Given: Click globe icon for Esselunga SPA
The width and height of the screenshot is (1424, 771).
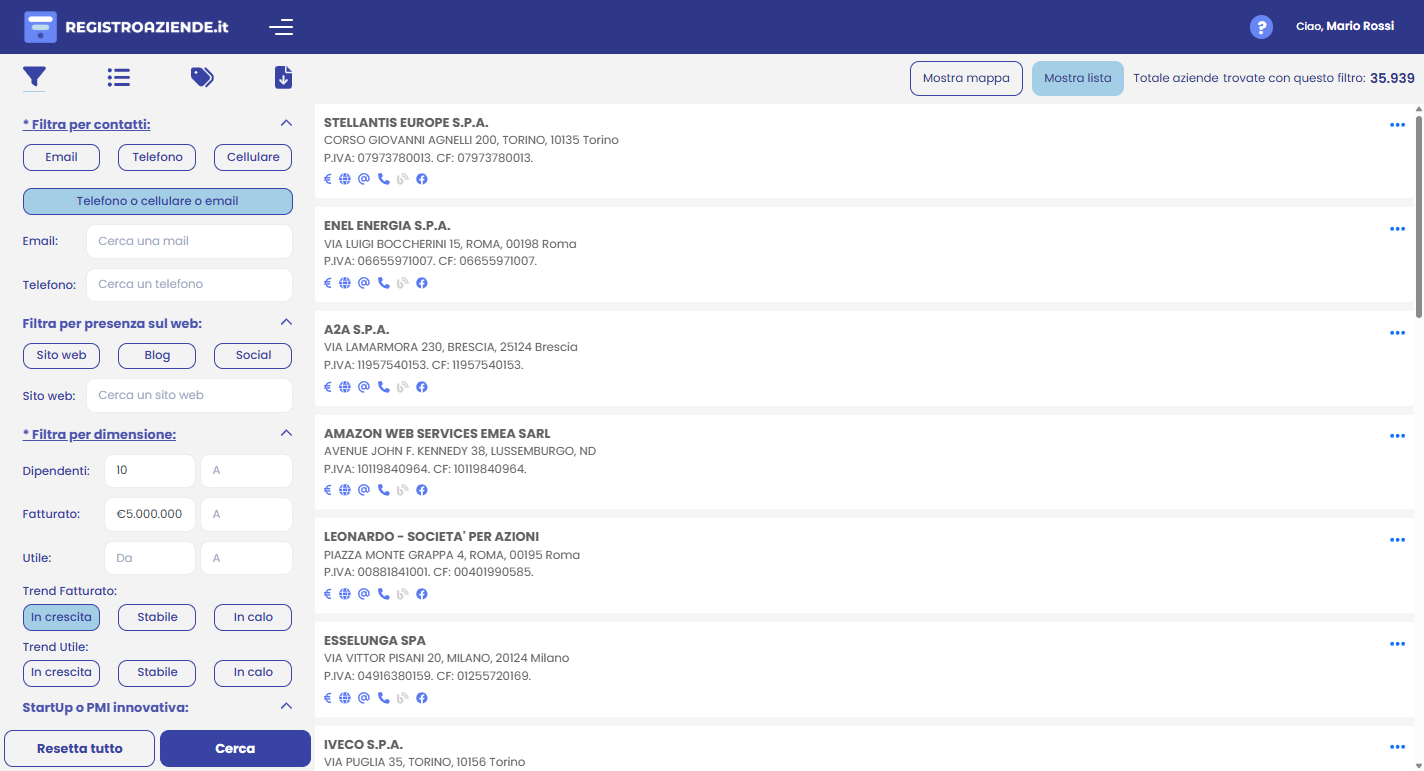Looking at the screenshot, I should [x=345, y=698].
